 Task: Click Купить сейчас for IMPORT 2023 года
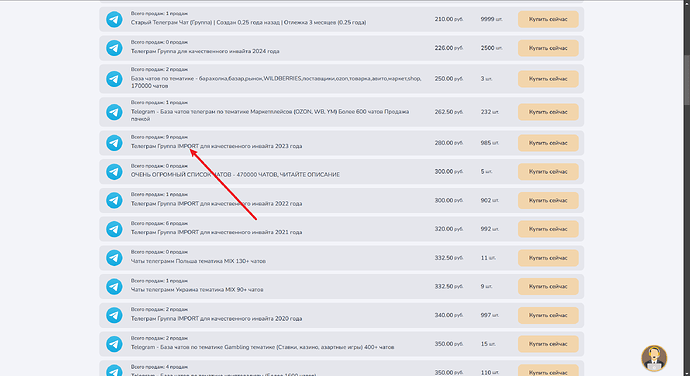click(x=548, y=143)
